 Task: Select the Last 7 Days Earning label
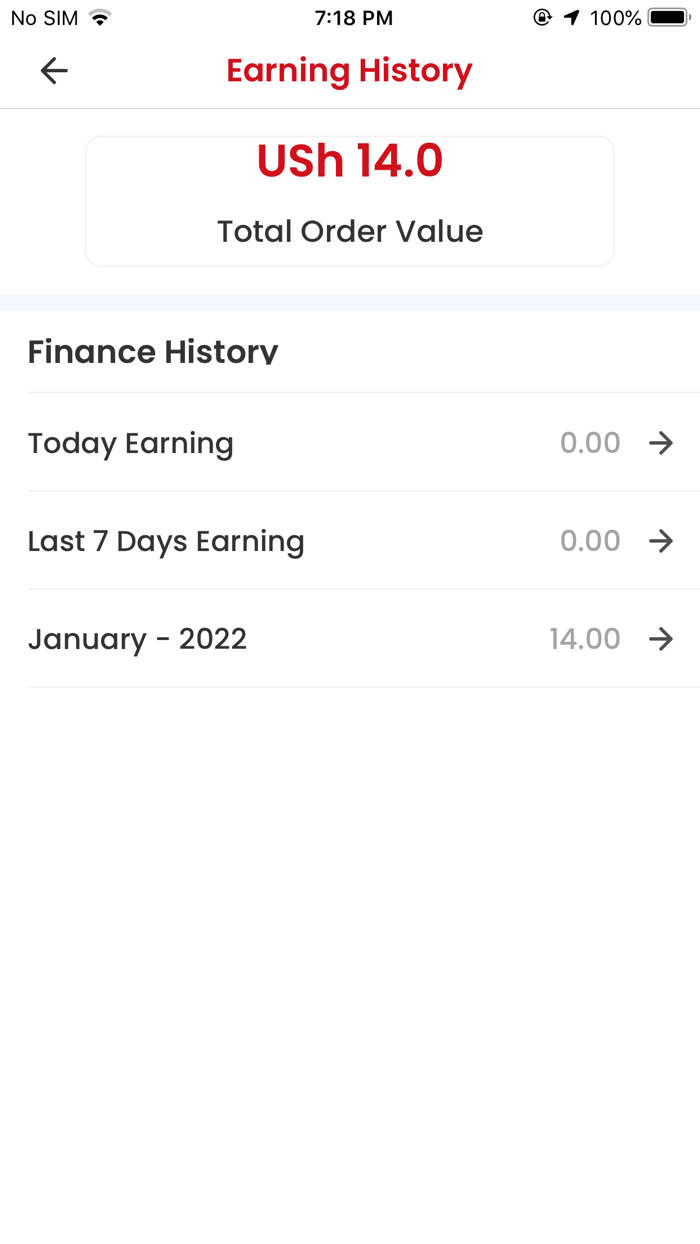(x=166, y=541)
